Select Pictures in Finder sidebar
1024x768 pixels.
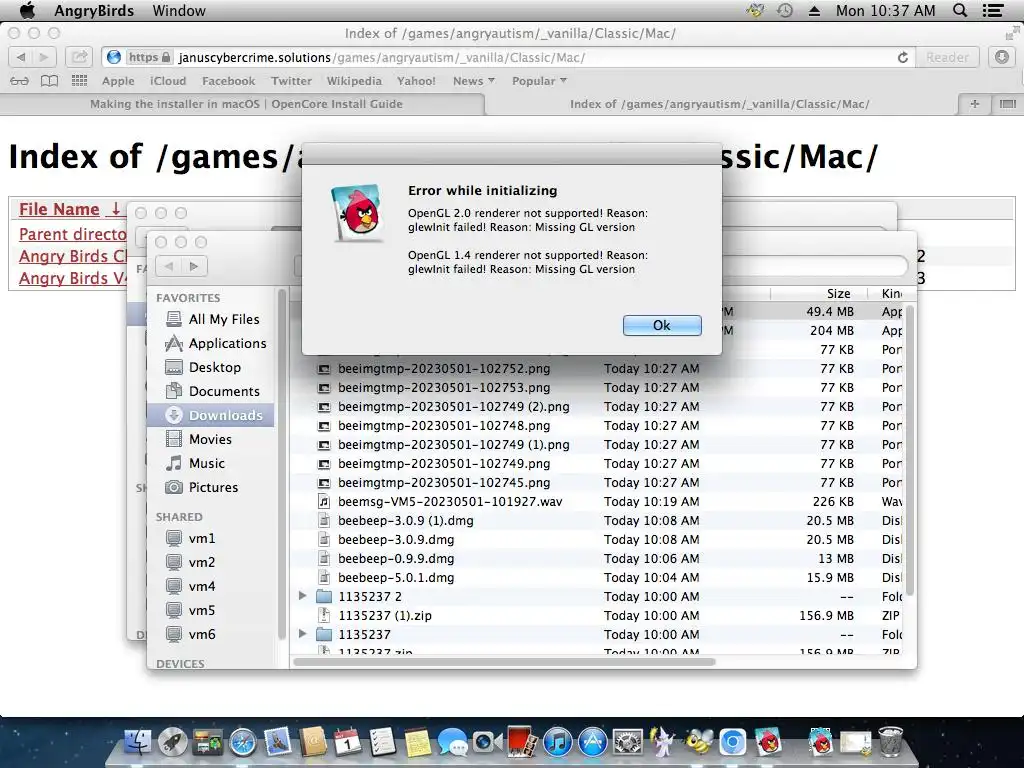[x=210, y=487]
